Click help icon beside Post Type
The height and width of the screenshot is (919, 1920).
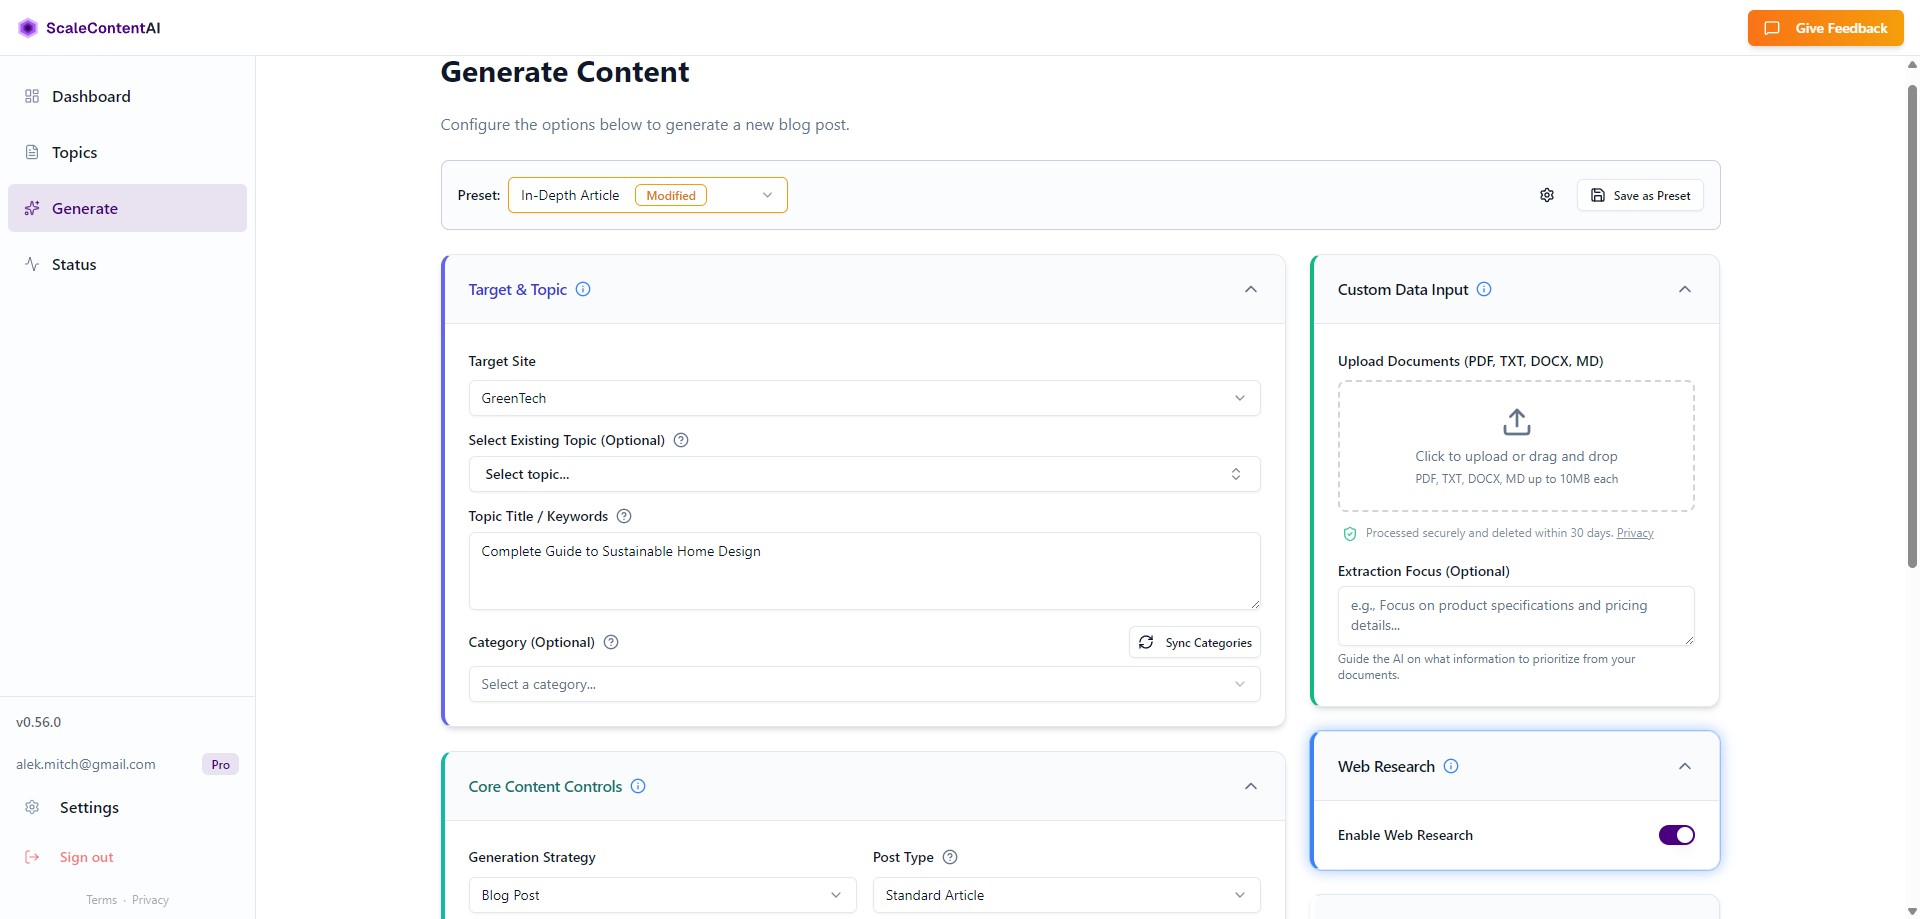[950, 857]
